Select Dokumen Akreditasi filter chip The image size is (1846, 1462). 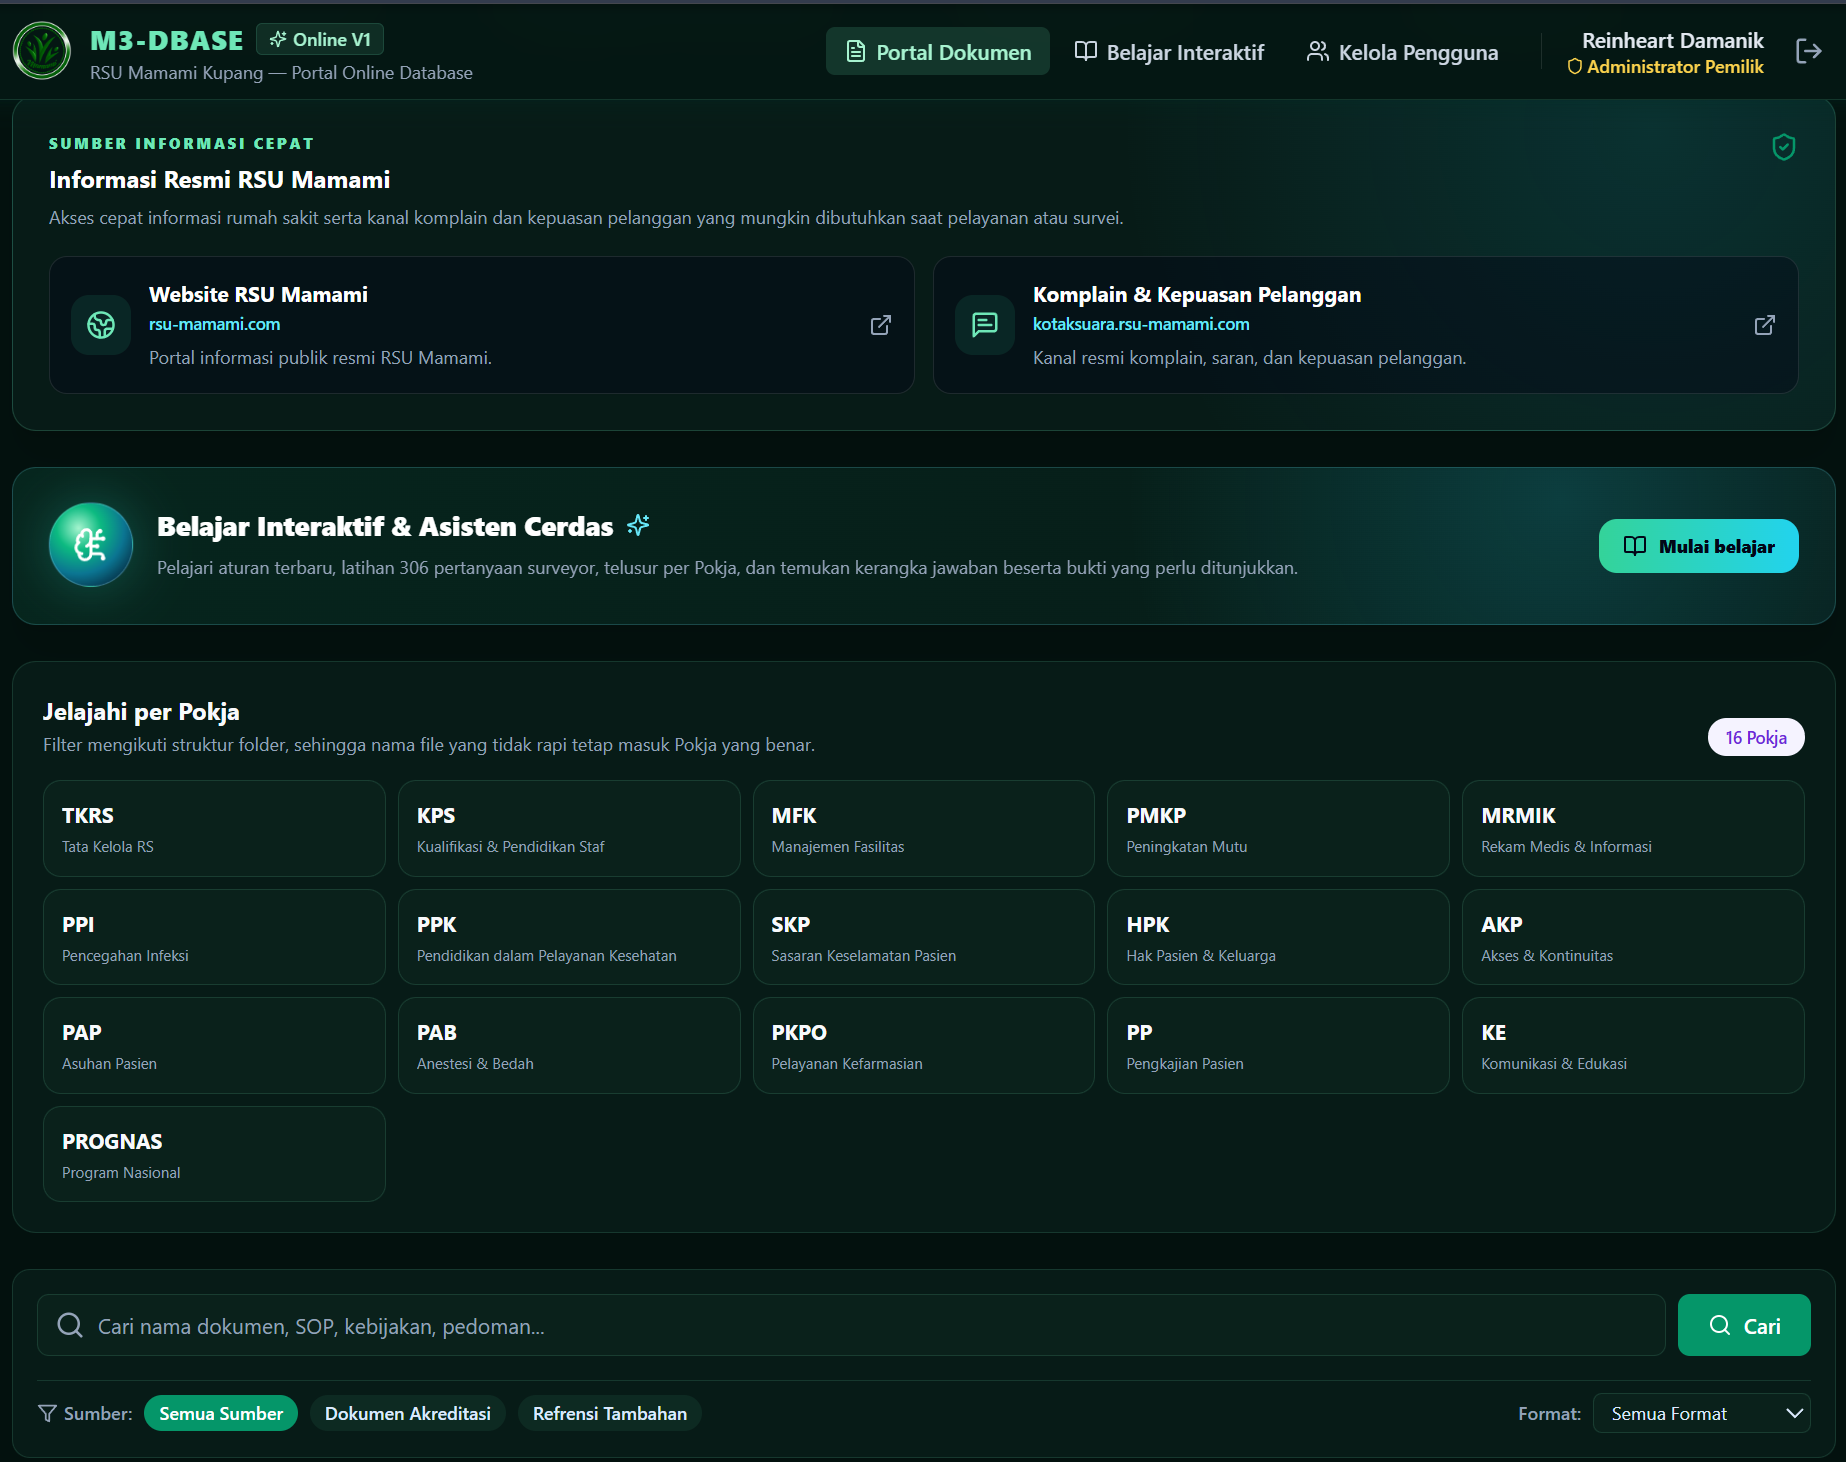click(408, 1413)
